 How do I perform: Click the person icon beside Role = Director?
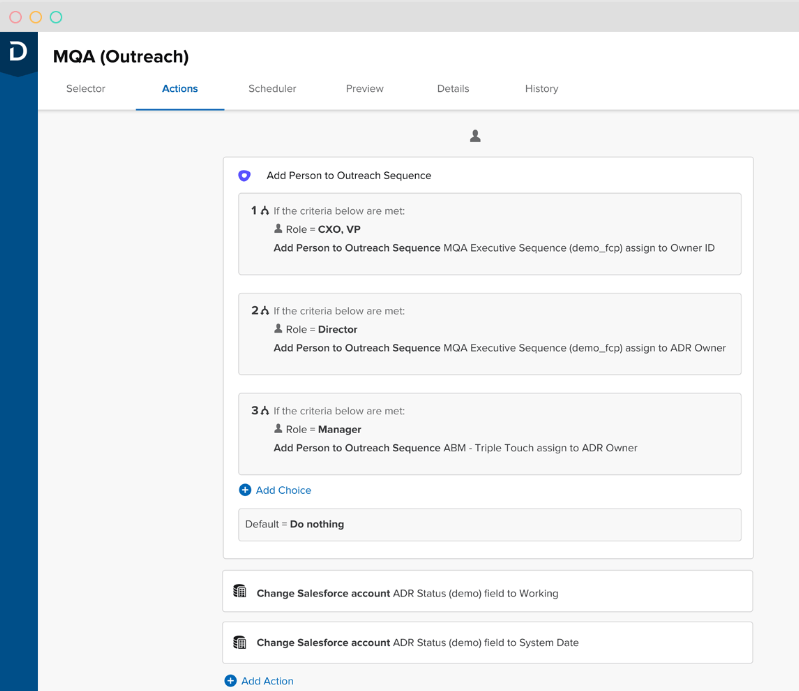278,329
